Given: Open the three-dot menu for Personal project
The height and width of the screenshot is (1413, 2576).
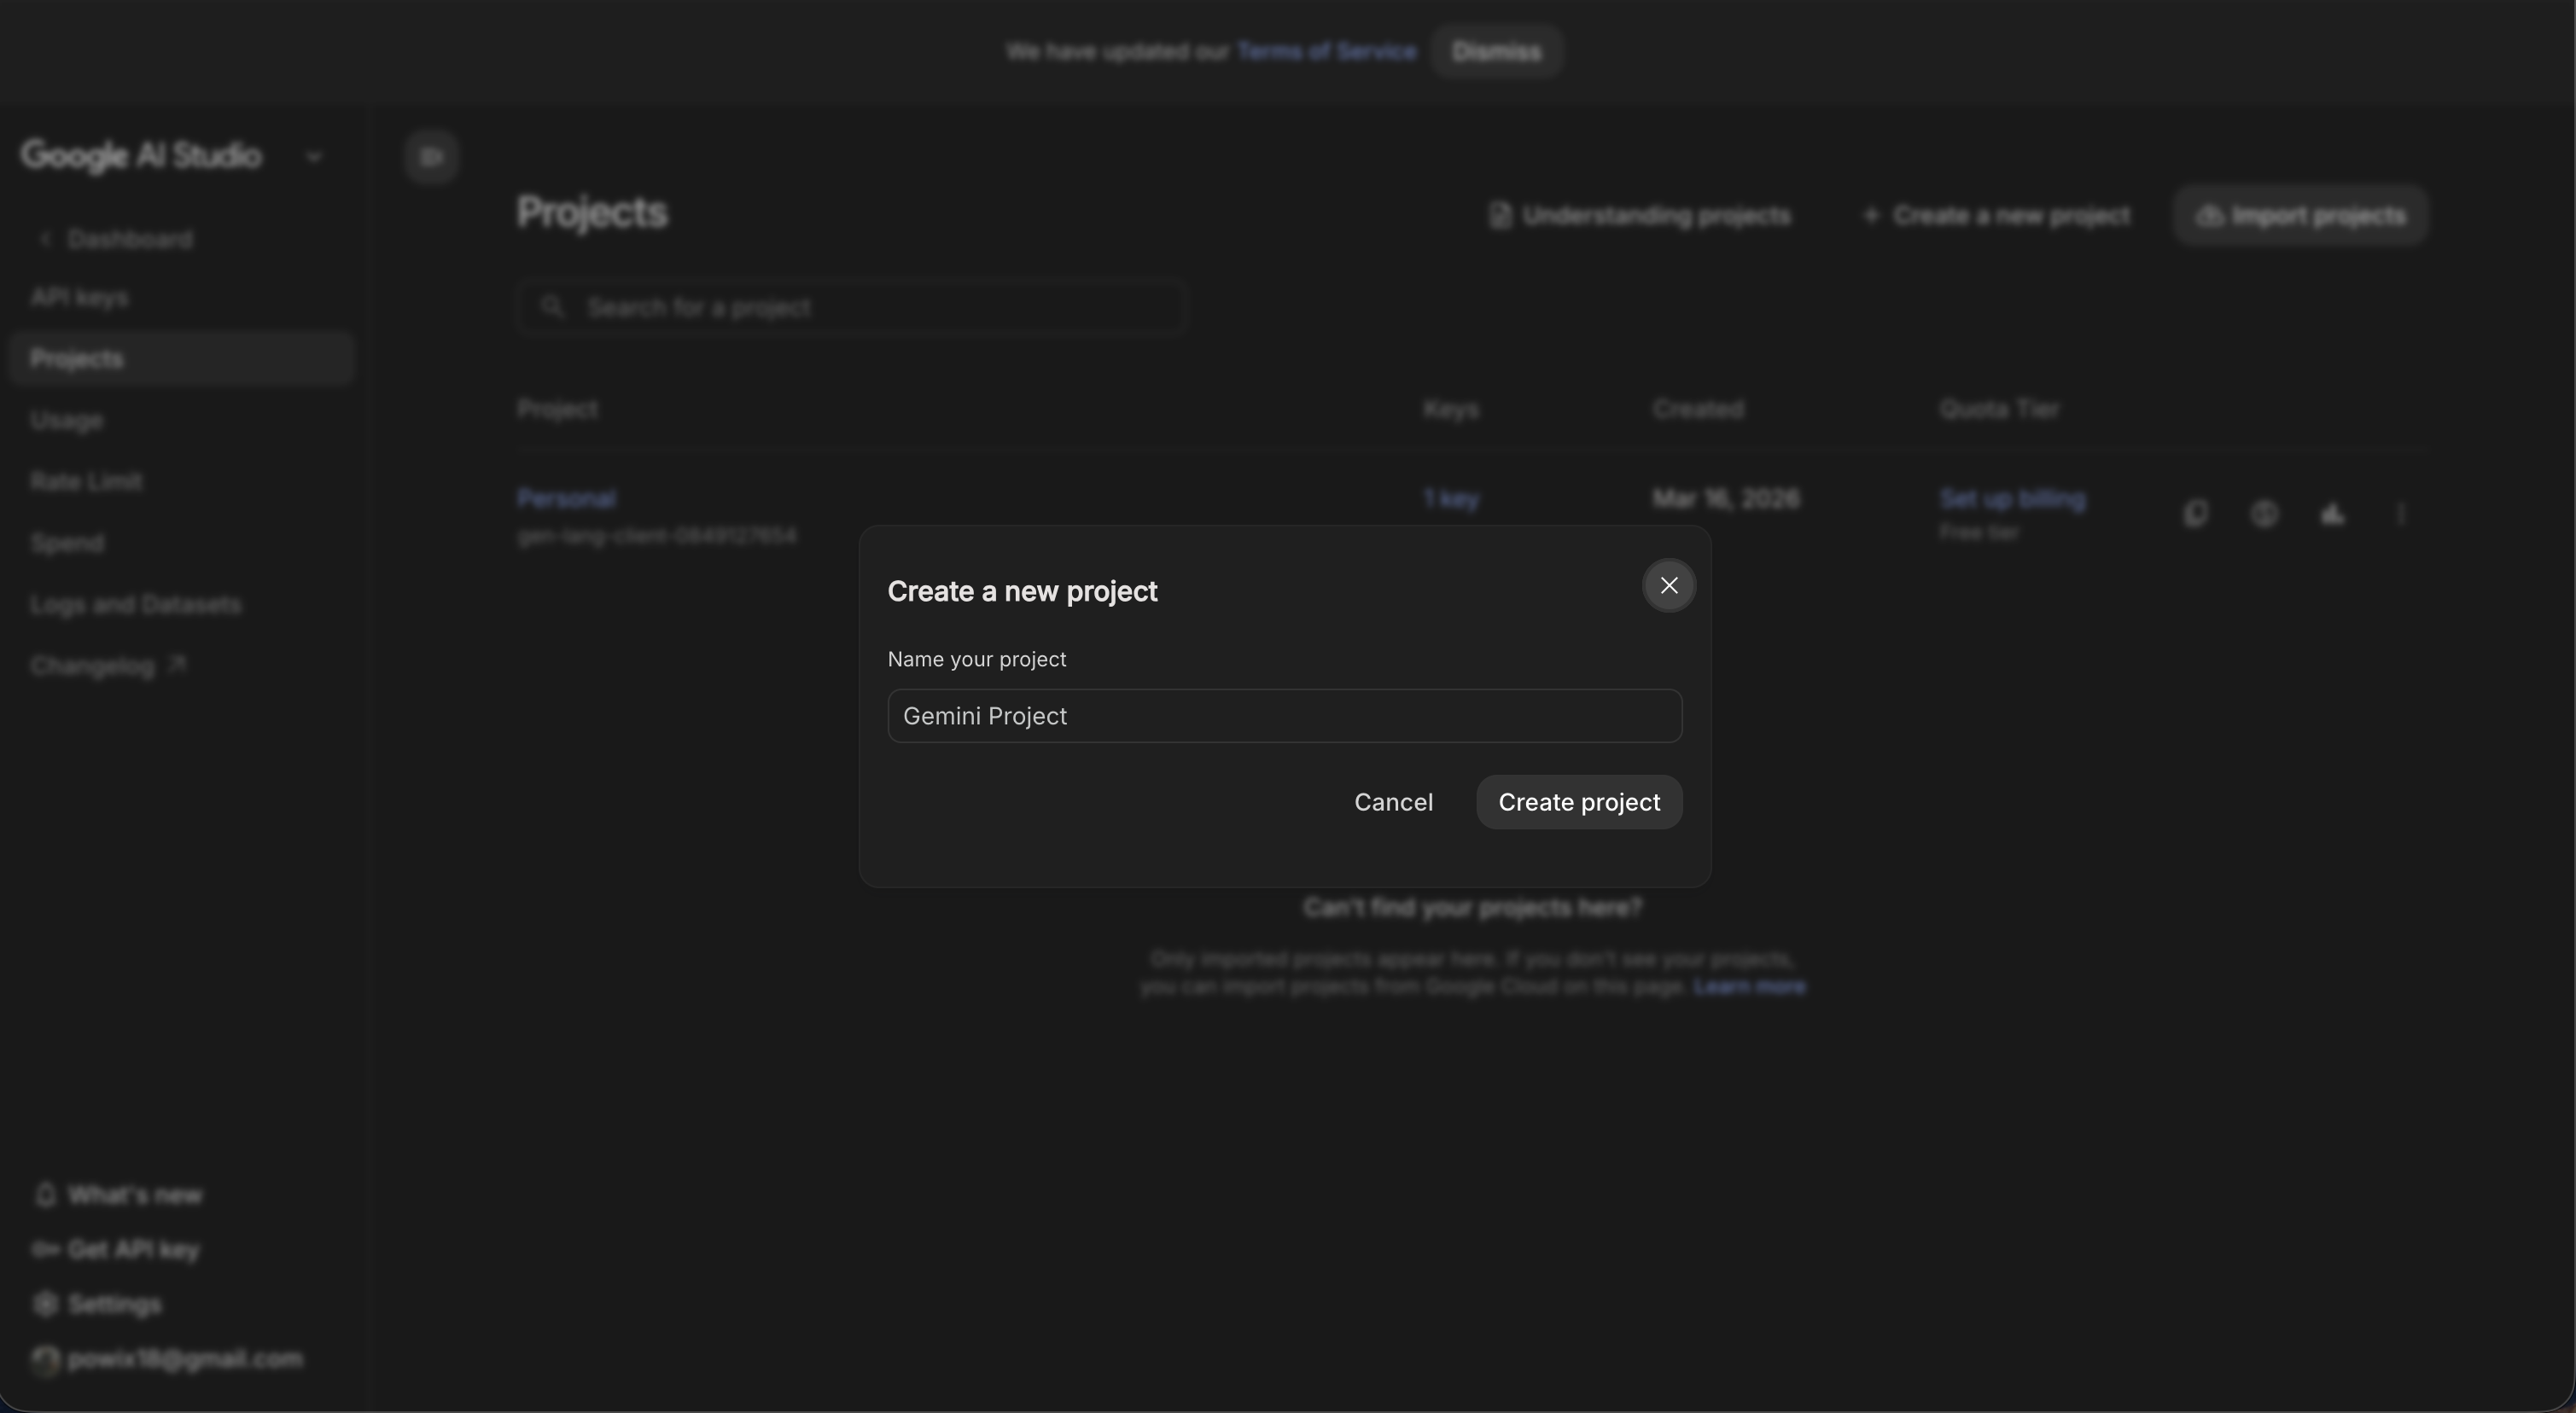Looking at the screenshot, I should click(2400, 514).
